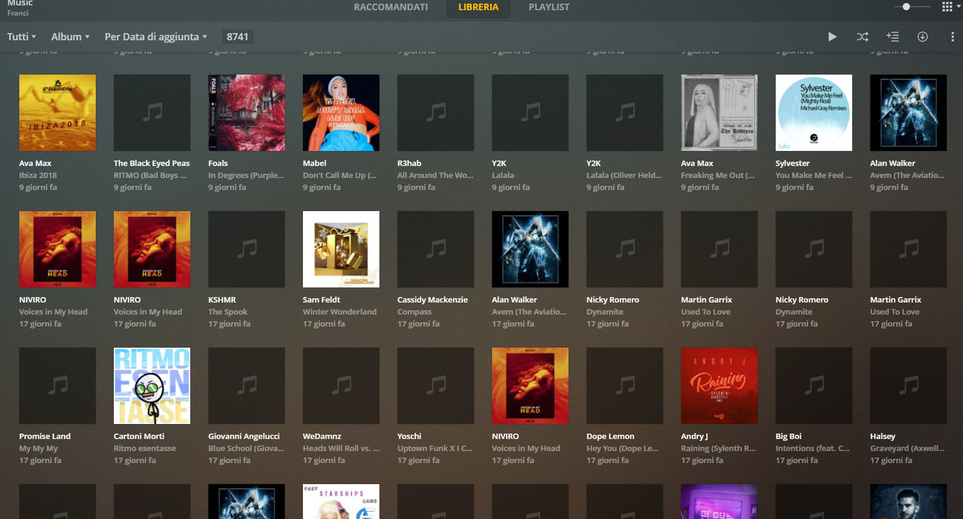The height and width of the screenshot is (519, 963).
Task: Click the download/sync icon
Action: pos(922,37)
